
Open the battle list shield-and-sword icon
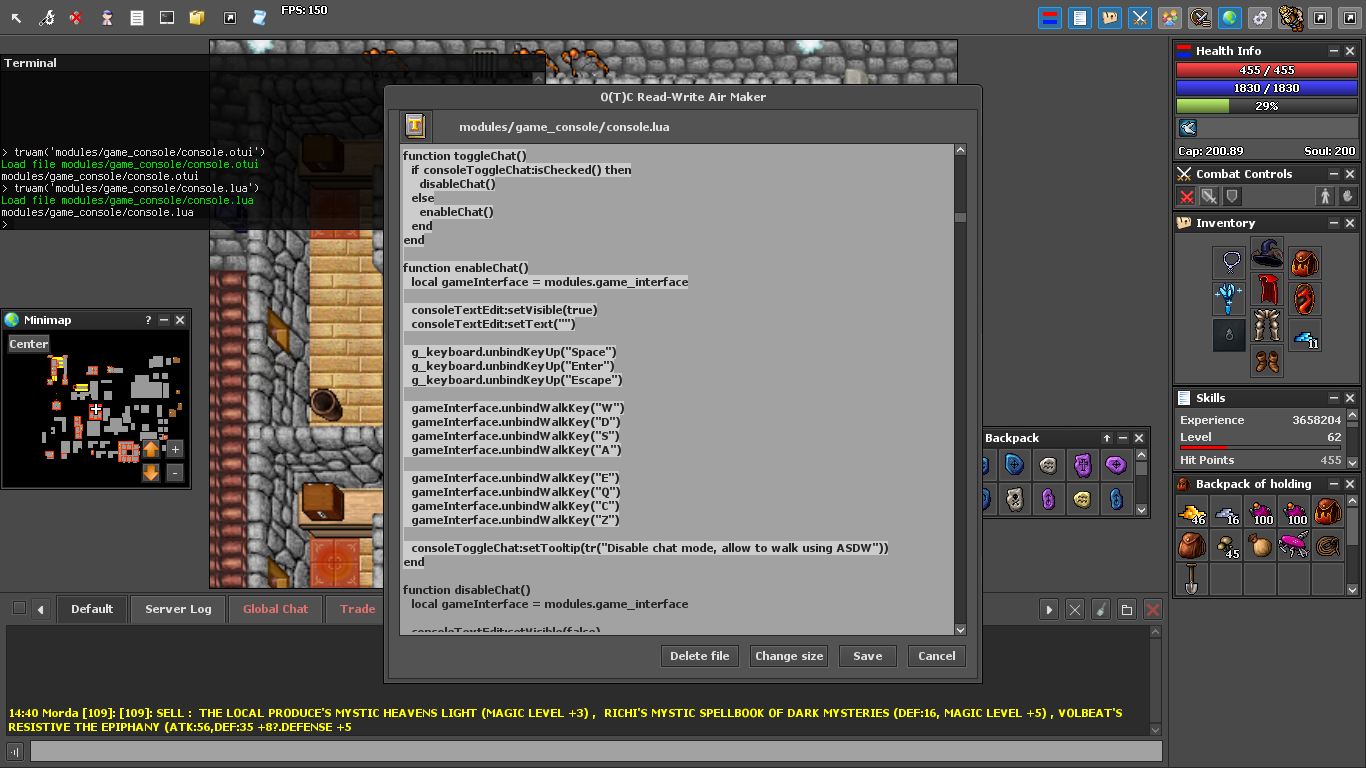(x=1200, y=18)
